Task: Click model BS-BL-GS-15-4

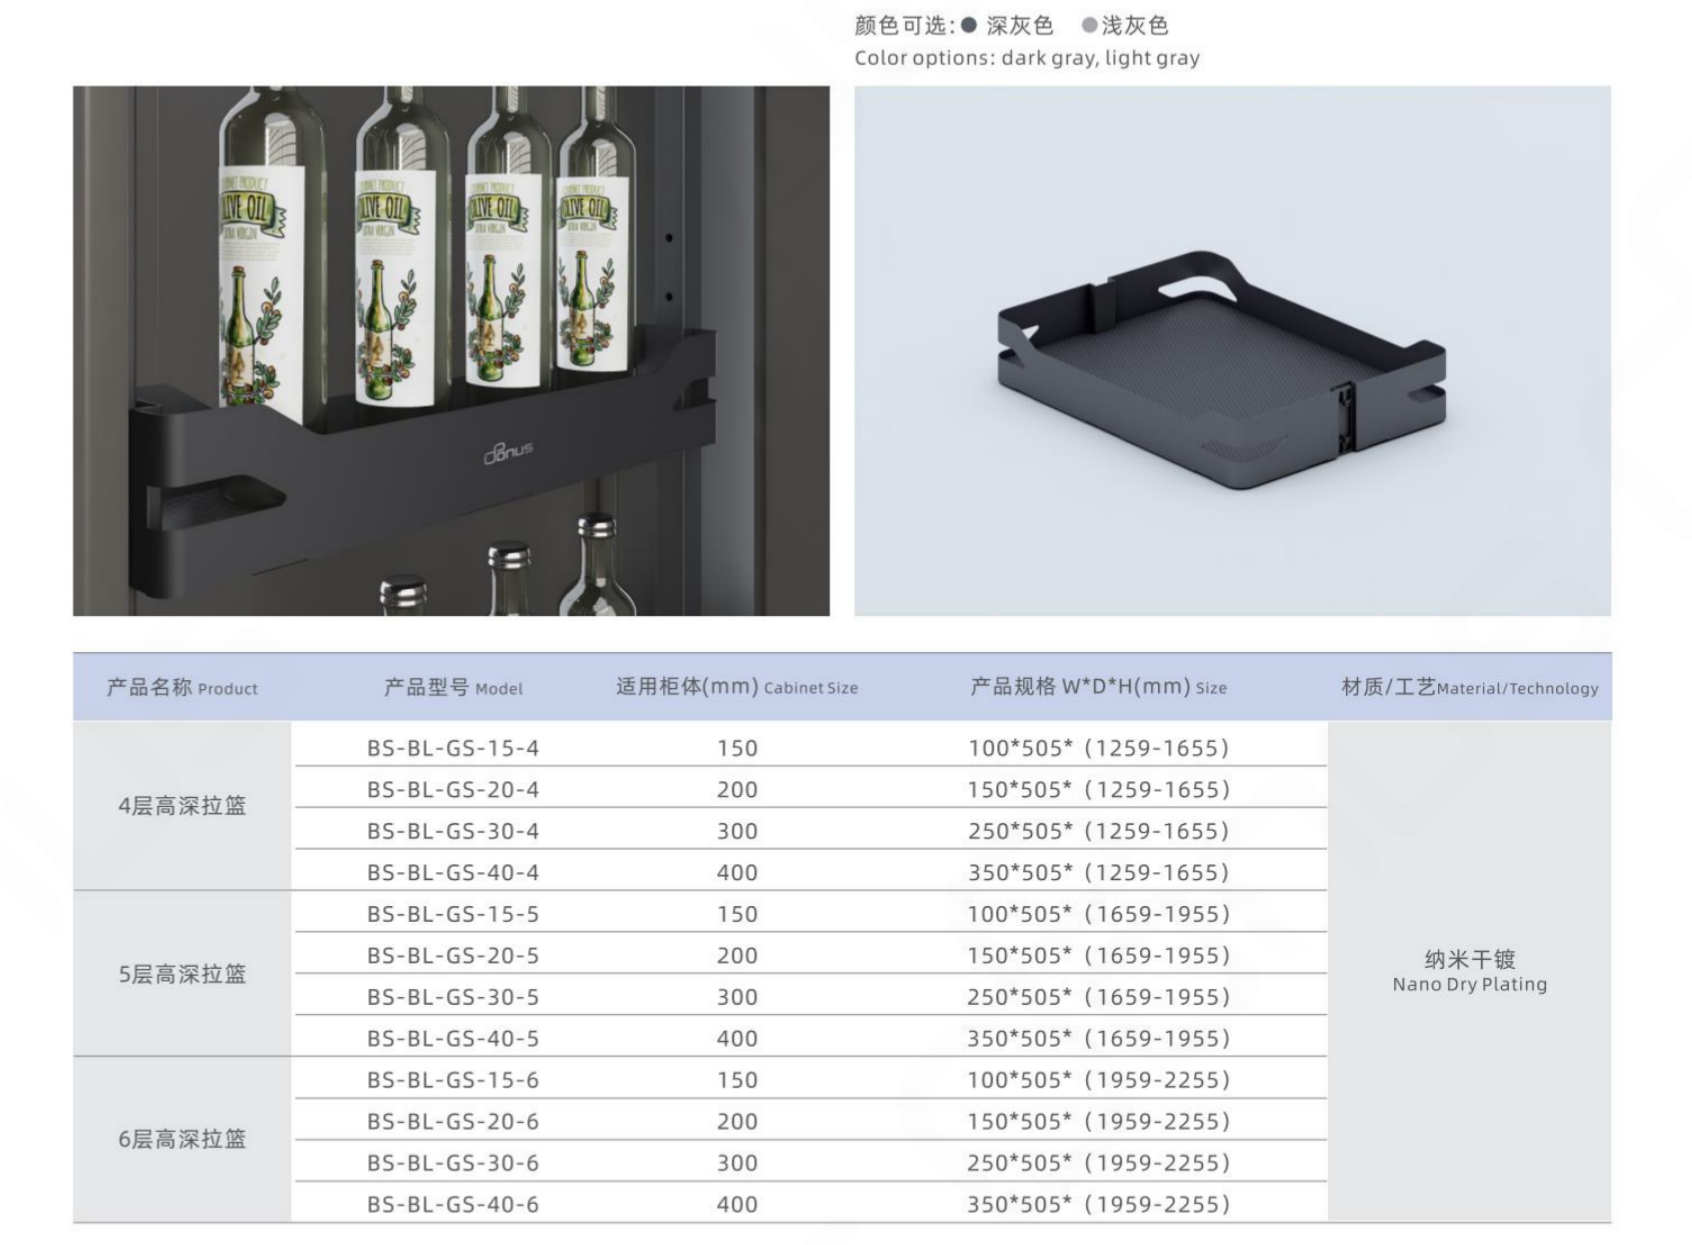Action: point(453,748)
